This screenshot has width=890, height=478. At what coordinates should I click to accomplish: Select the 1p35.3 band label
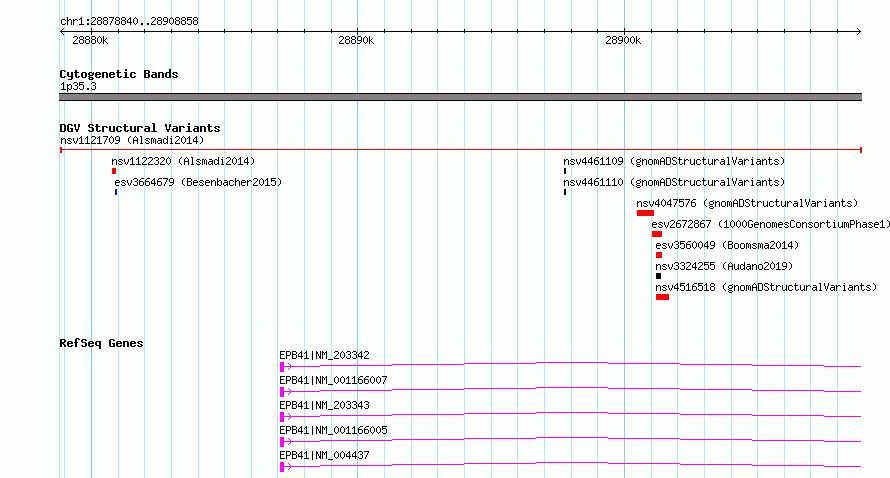coord(78,86)
